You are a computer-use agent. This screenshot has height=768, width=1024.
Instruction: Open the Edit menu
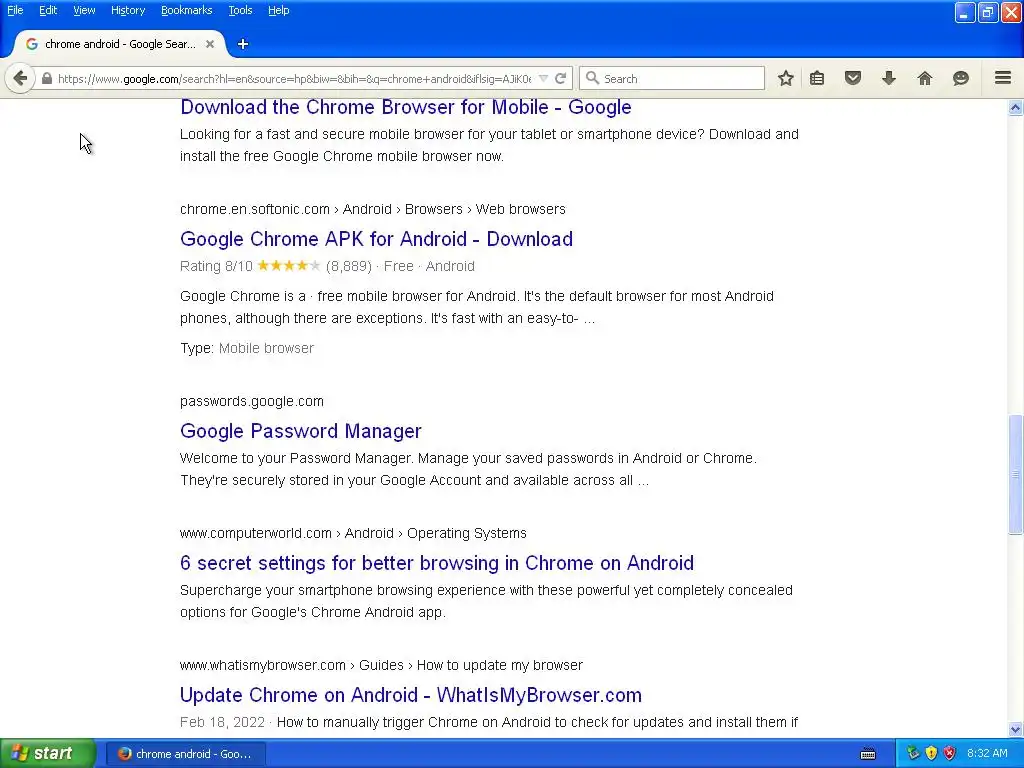tap(48, 10)
